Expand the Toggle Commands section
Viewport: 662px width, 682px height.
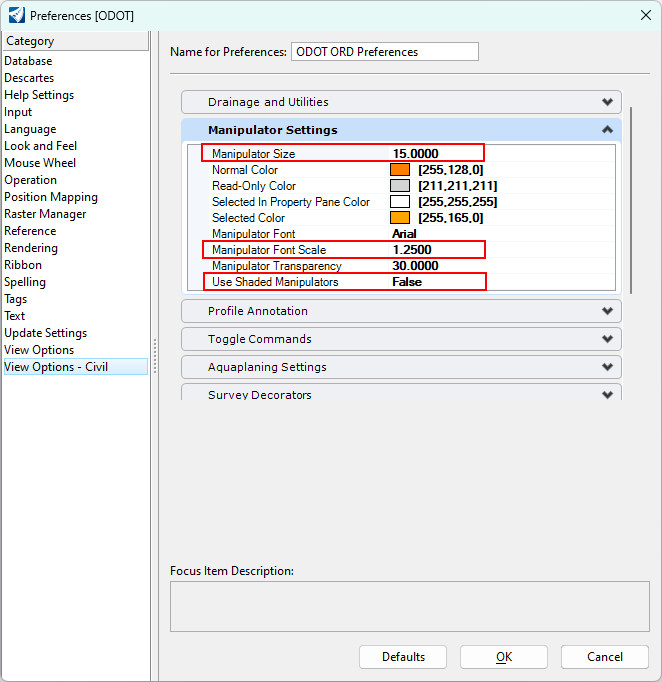pos(401,339)
